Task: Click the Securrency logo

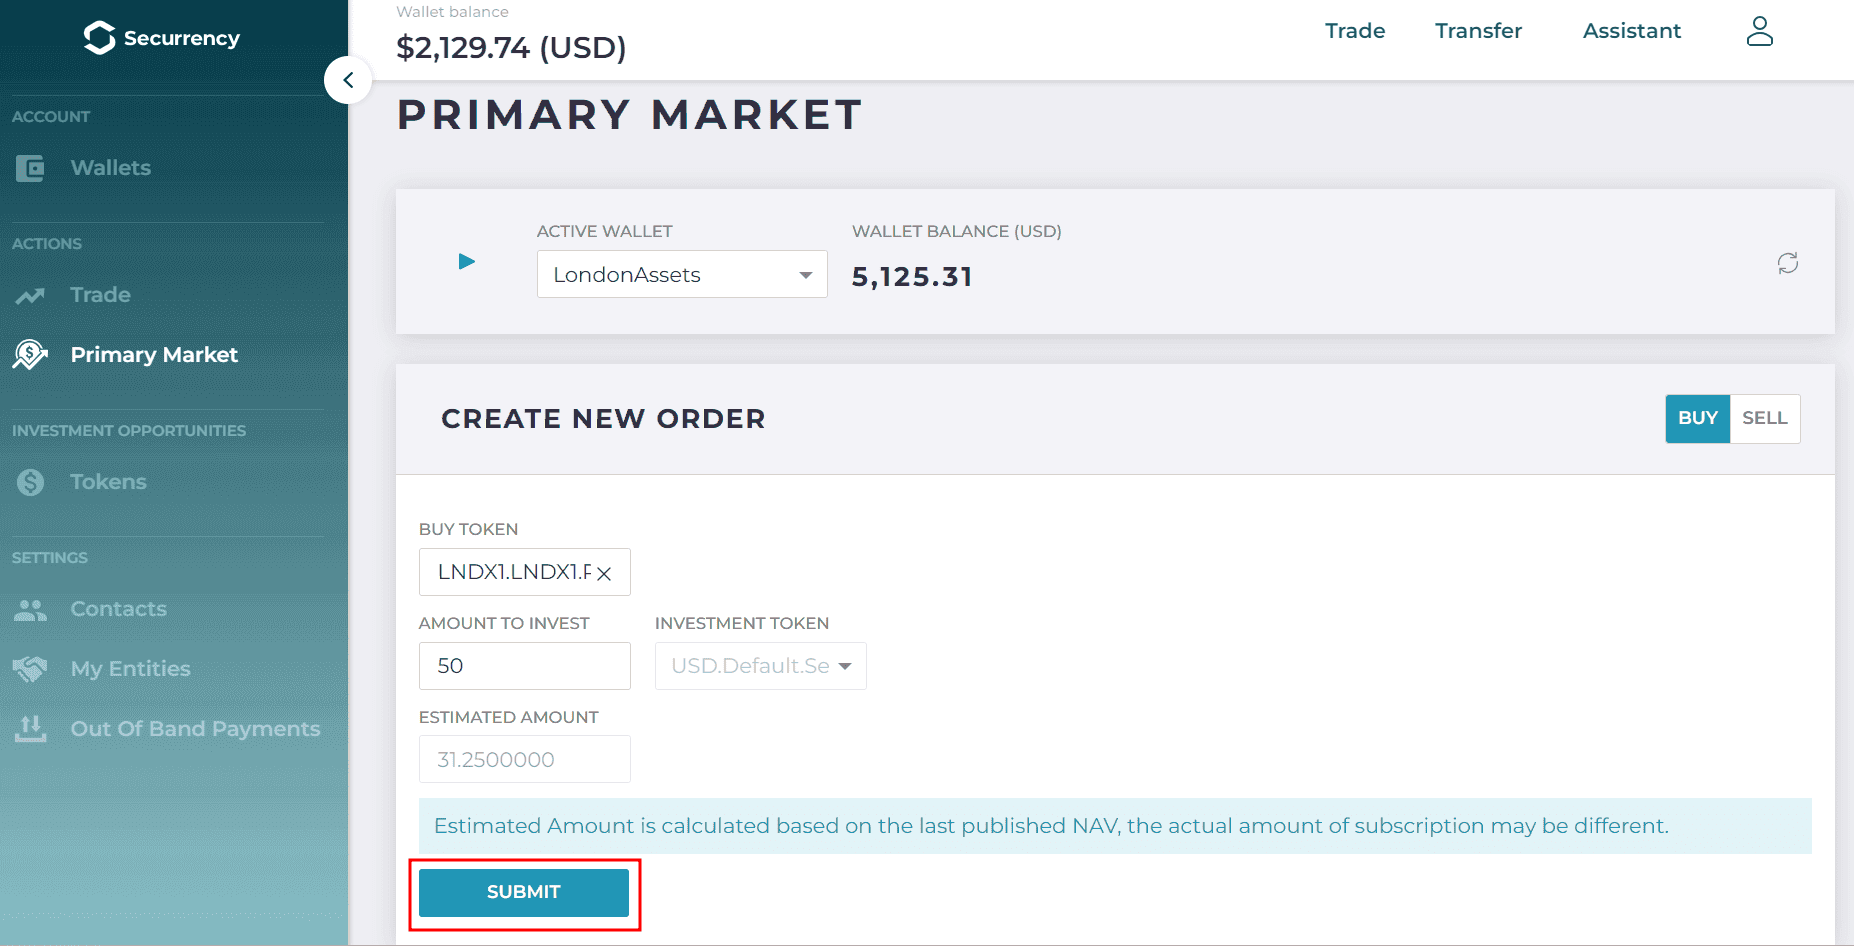Action: click(x=162, y=38)
